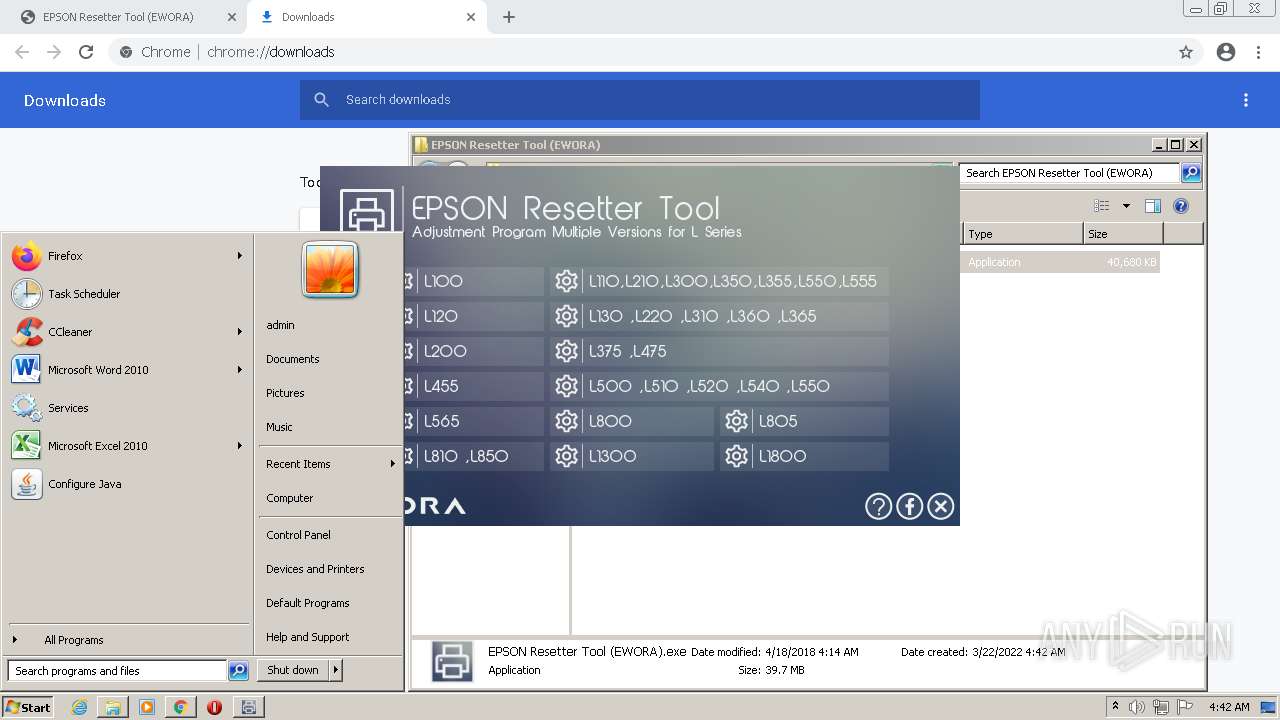Click the Search programs and files box
Image resolution: width=1280 pixels, height=720 pixels.
pos(117,671)
